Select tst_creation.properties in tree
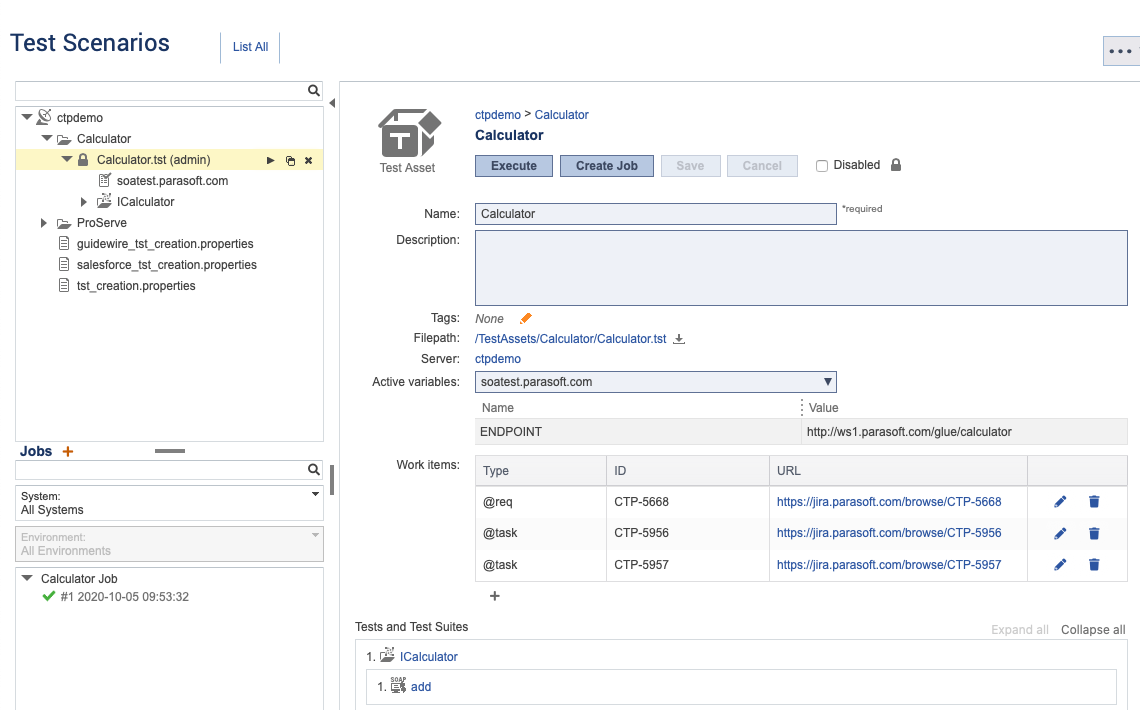 coord(136,286)
